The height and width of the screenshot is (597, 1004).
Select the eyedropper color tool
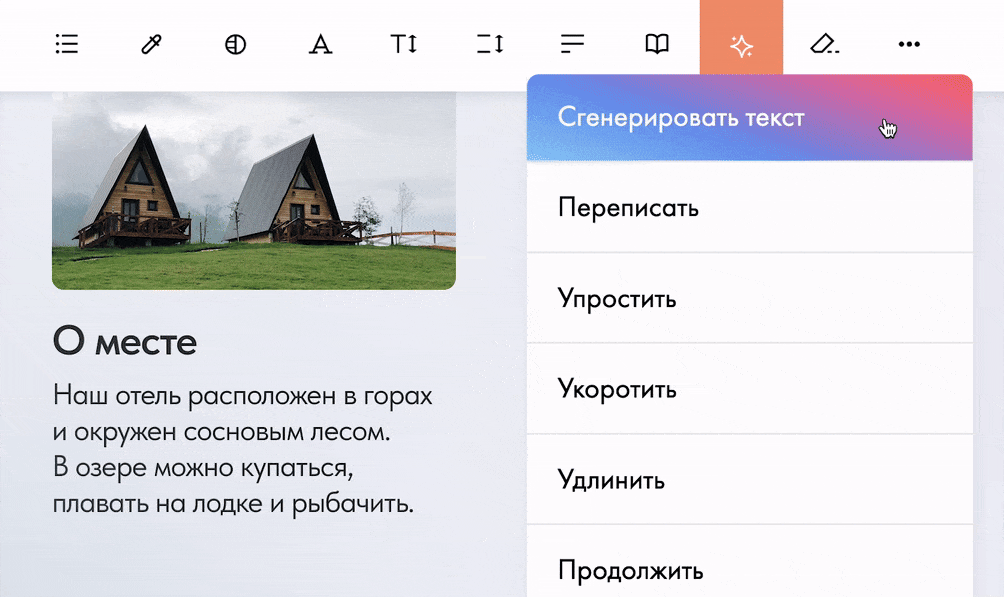pyautogui.click(x=152, y=44)
